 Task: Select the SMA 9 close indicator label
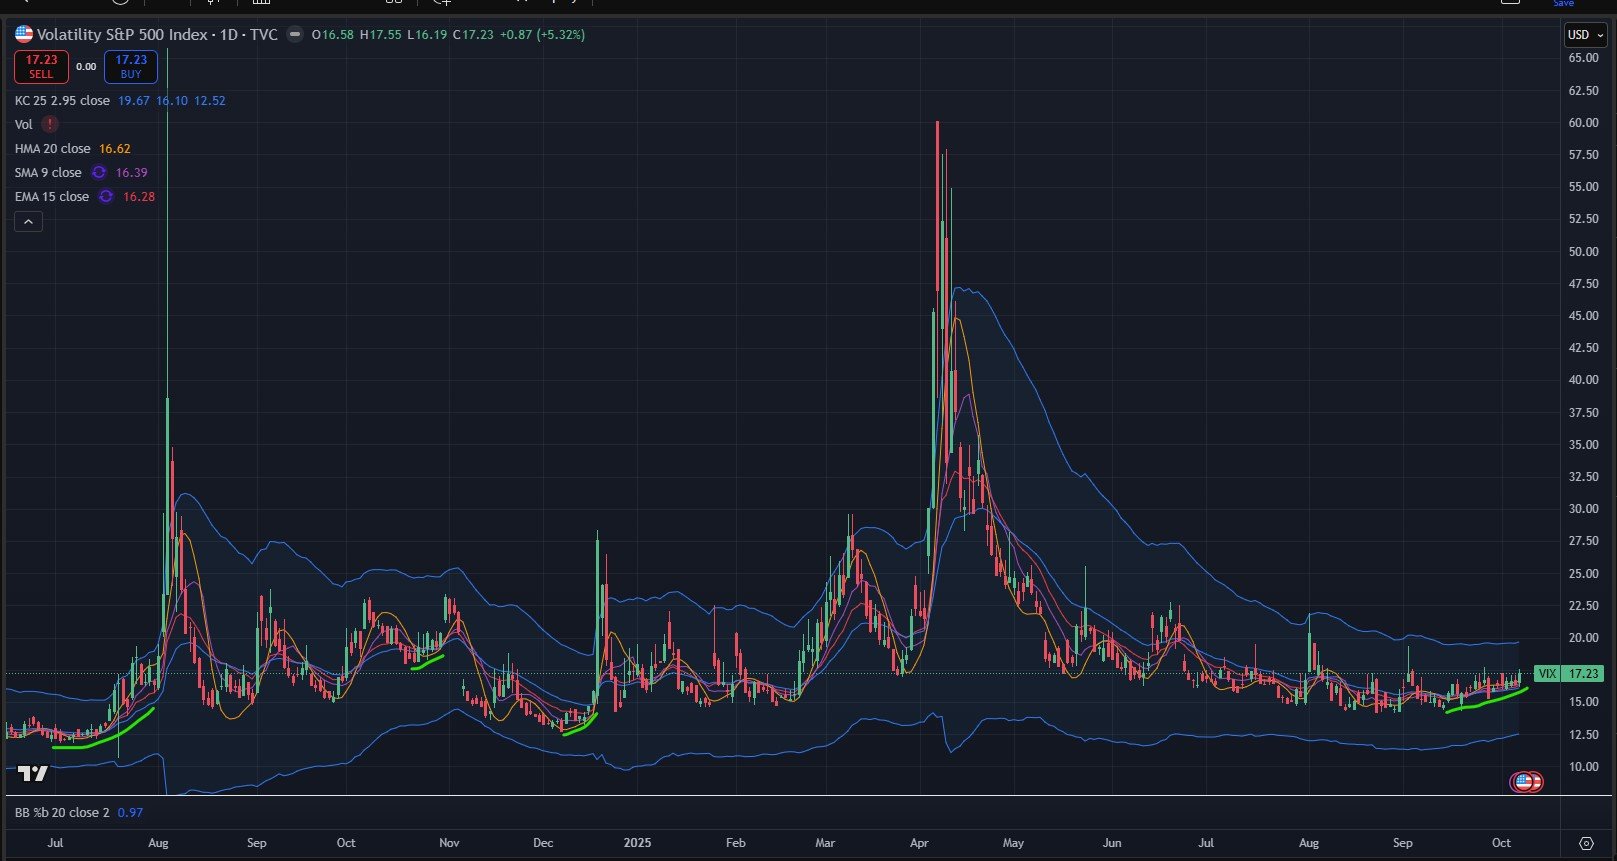point(48,173)
